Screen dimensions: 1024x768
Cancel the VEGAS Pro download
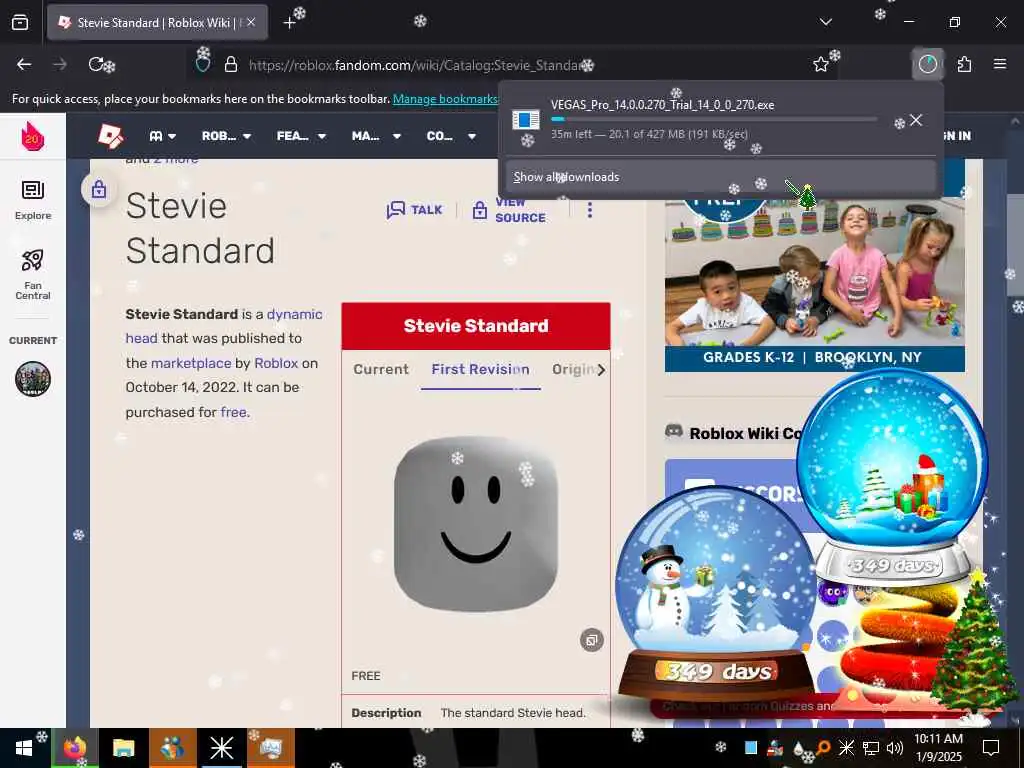[916, 120]
